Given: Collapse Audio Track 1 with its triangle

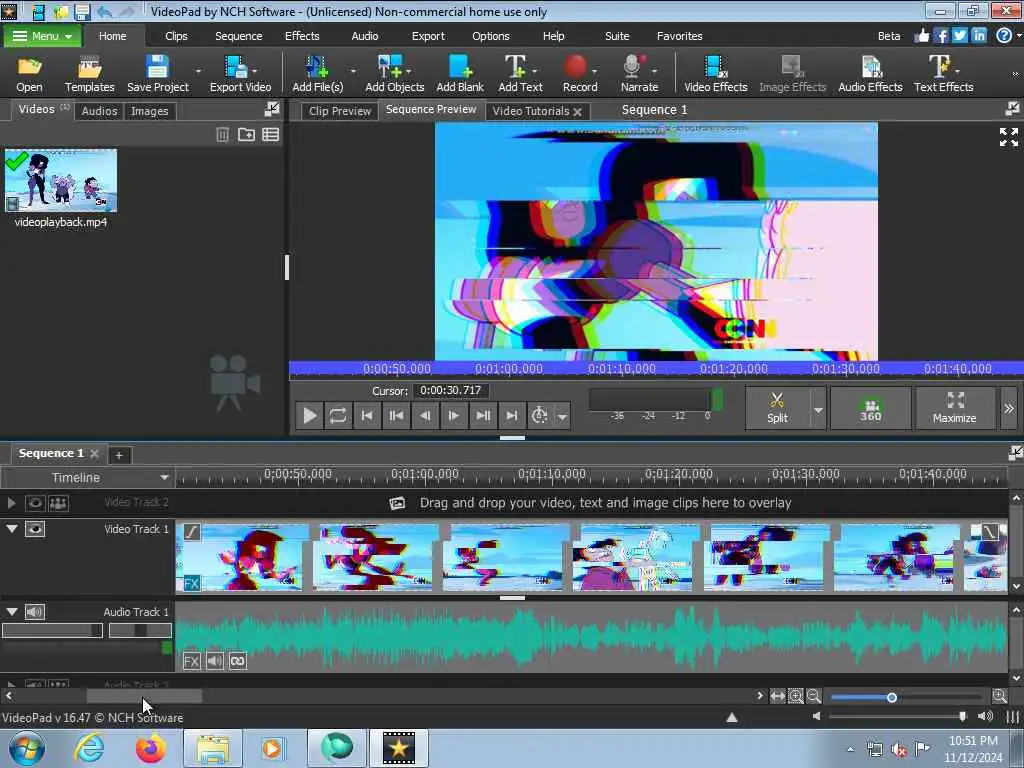Looking at the screenshot, I should 12,611.
